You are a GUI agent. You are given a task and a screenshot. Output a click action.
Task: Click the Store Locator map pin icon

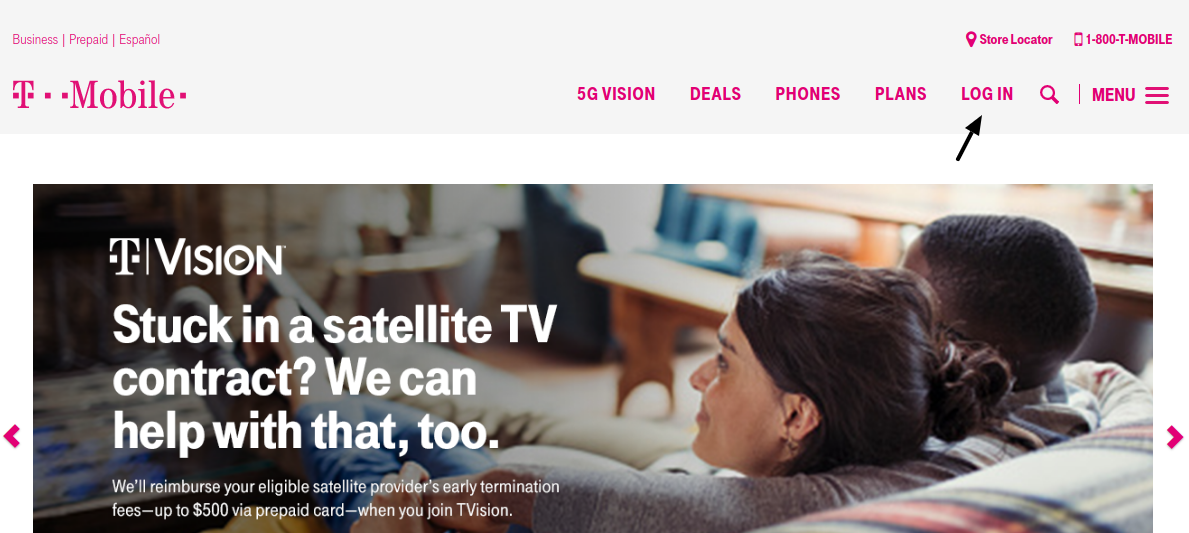[x=971, y=39]
